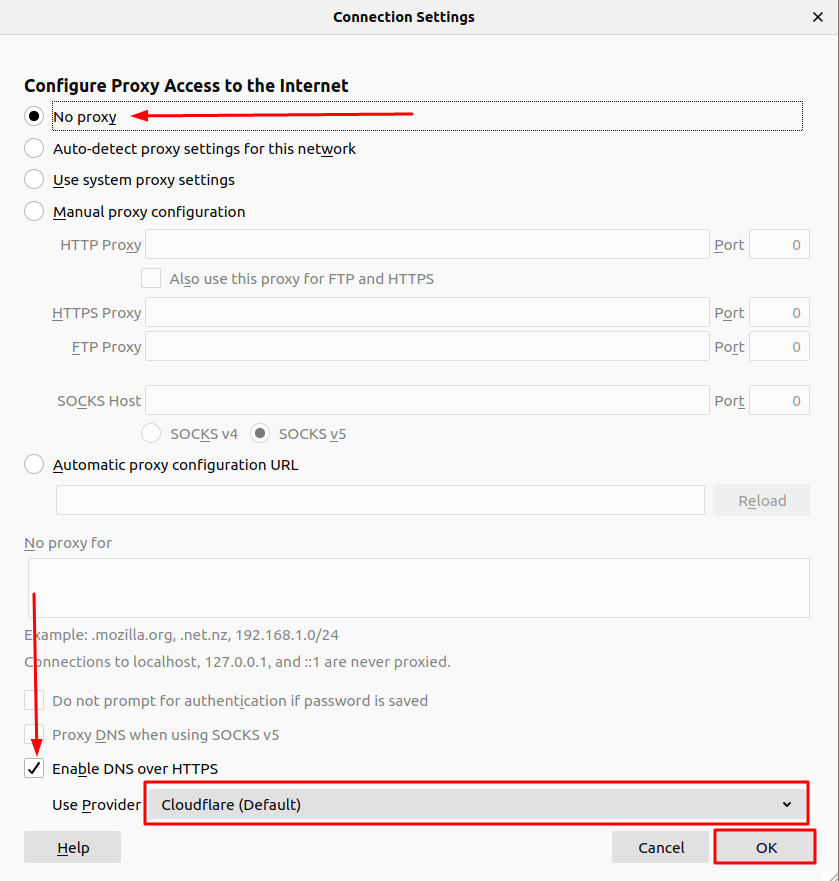The image size is (839, 881).
Task: Select the SOCKS v5 radio button
Action: (260, 434)
